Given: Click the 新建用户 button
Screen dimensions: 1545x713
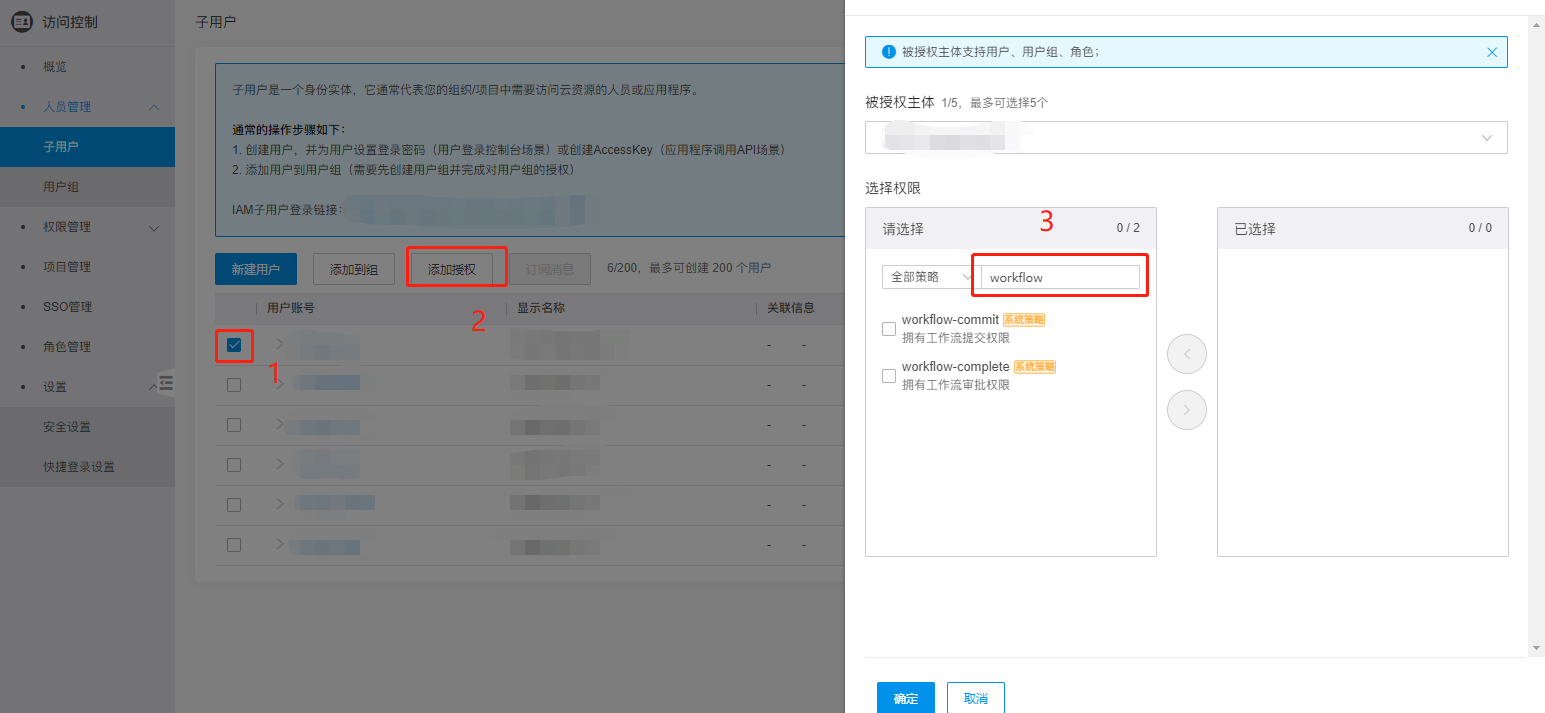Looking at the screenshot, I should click(256, 269).
